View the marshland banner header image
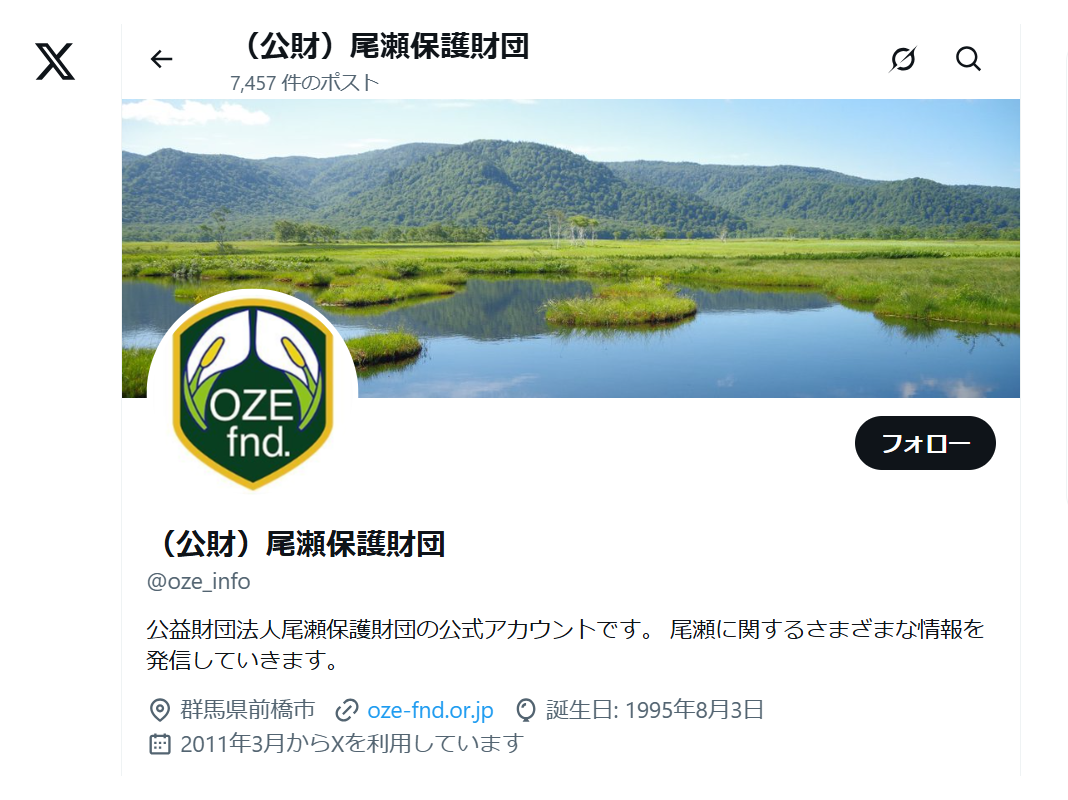The height and width of the screenshot is (800, 1068). point(571,249)
